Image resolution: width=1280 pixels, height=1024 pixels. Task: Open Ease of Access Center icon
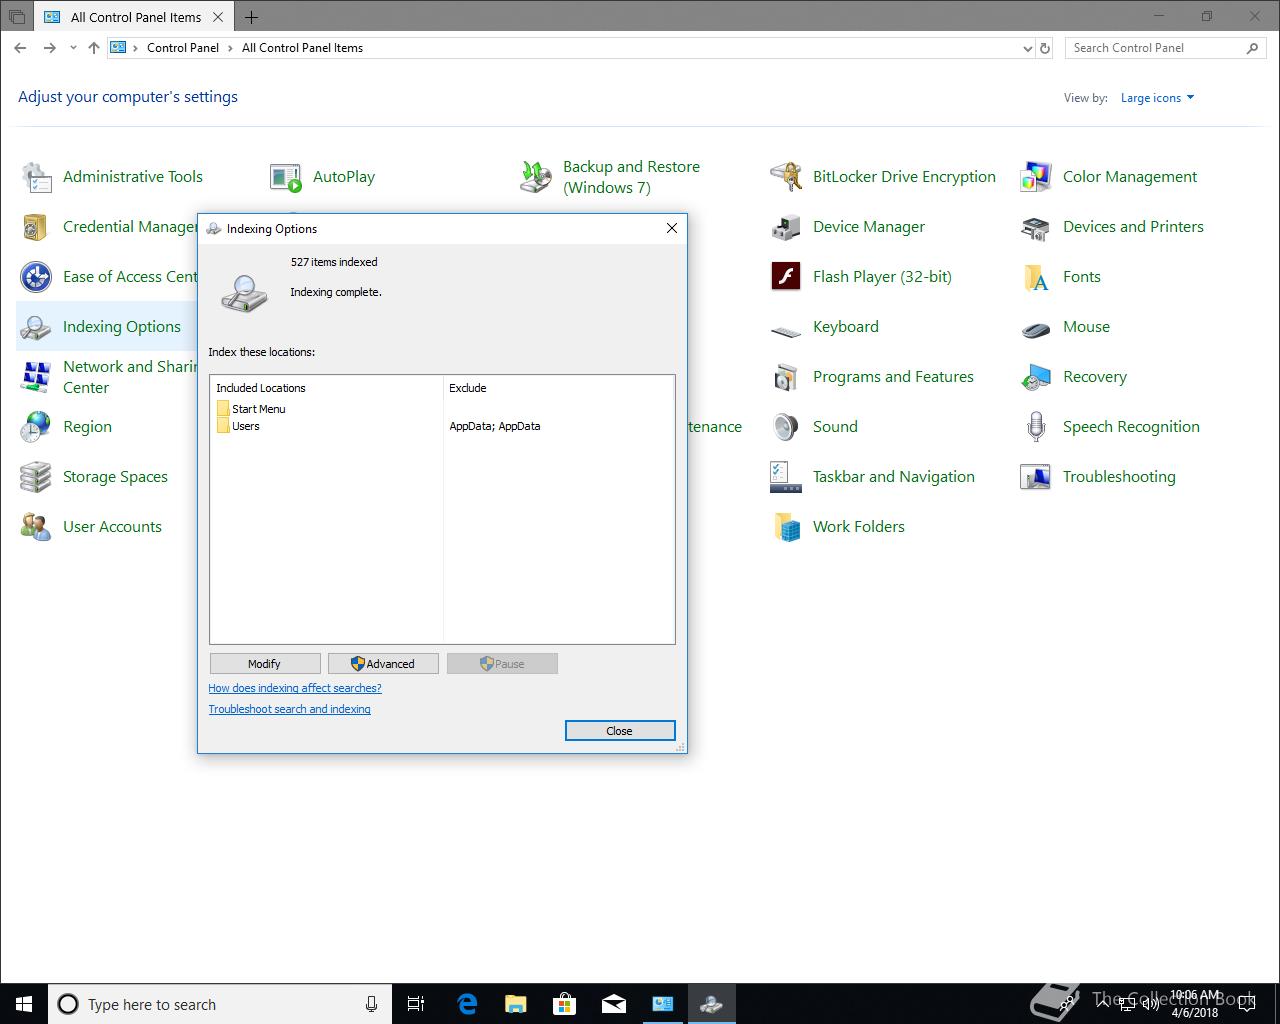pyautogui.click(x=36, y=277)
